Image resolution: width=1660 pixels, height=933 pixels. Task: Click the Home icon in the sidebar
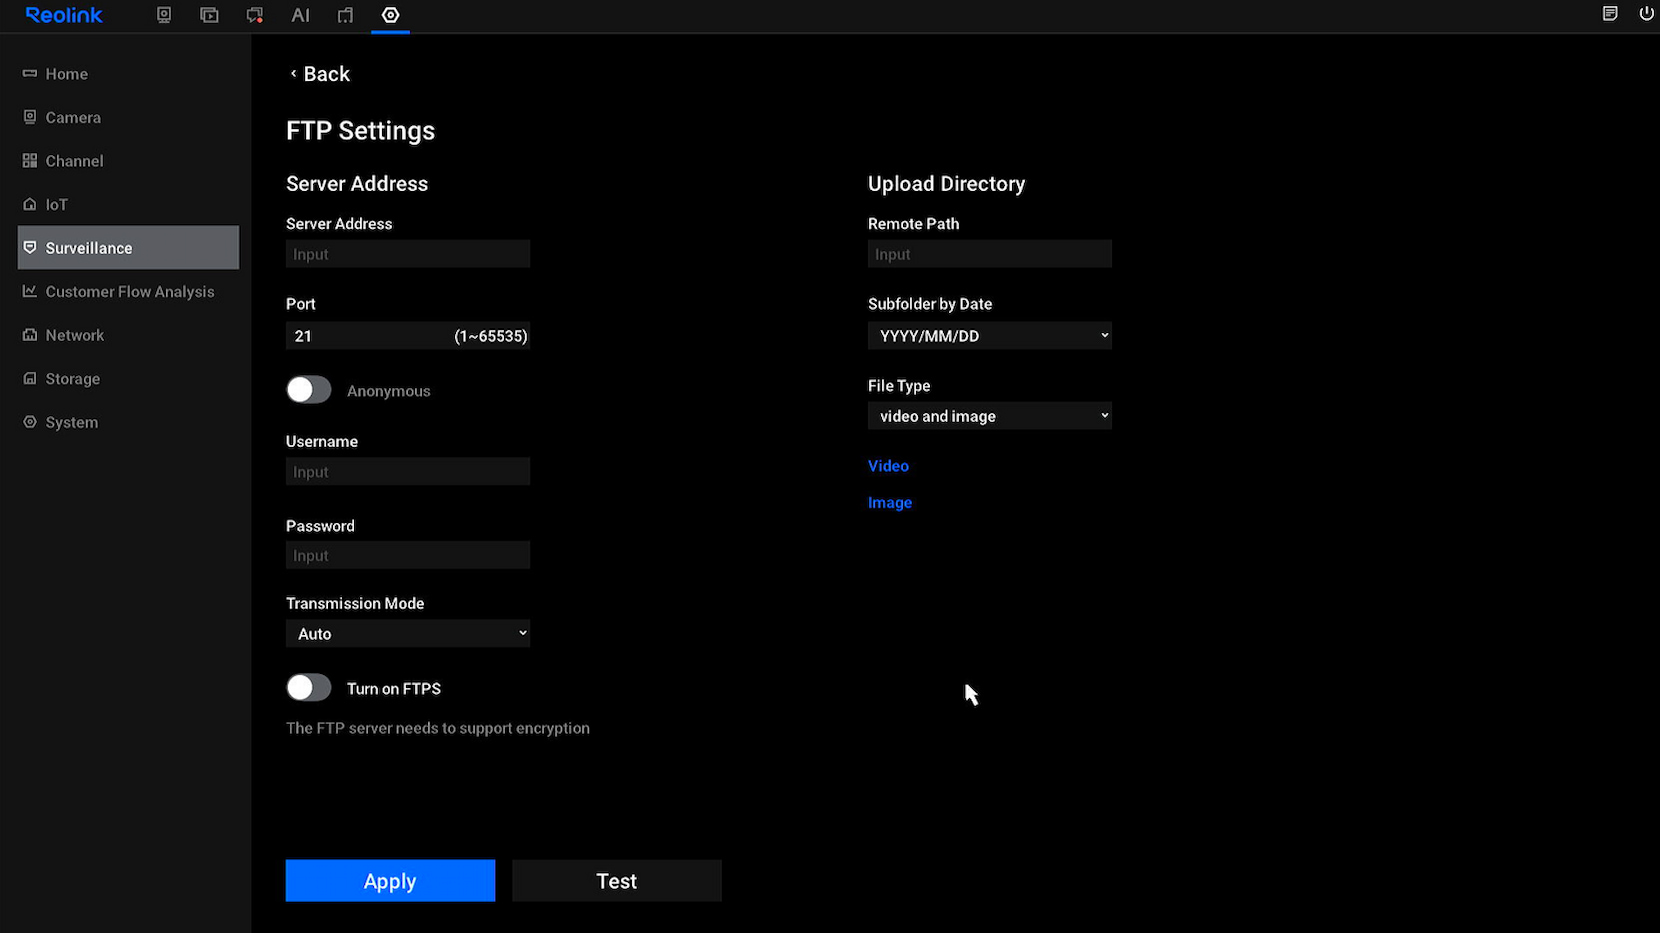point(30,73)
